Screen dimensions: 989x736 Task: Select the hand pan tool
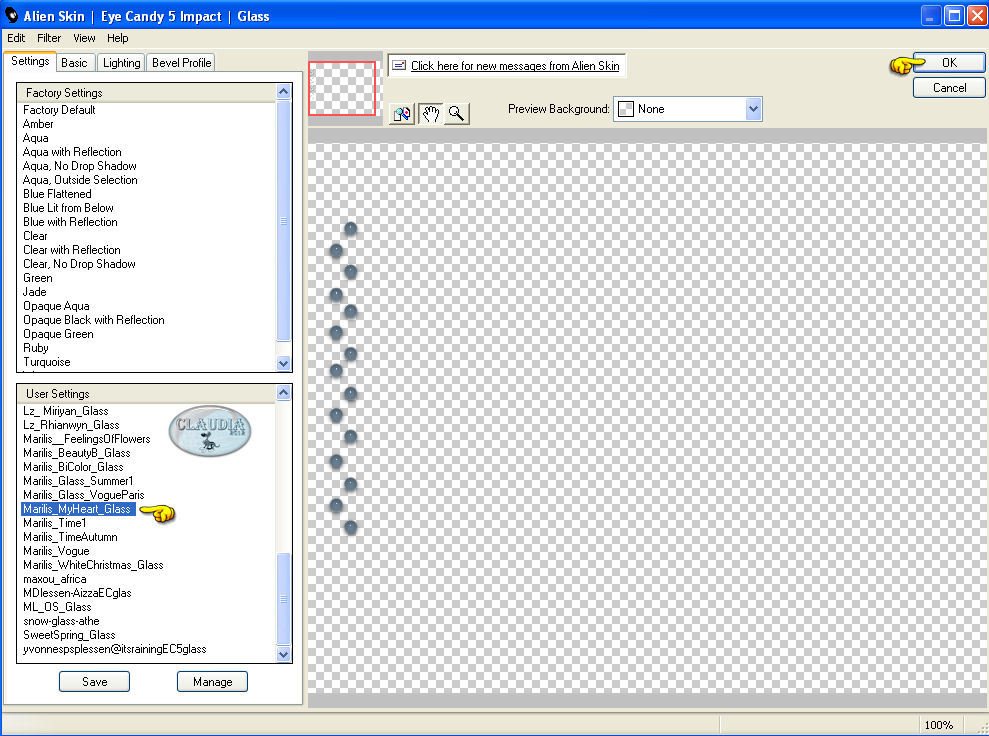pos(431,114)
